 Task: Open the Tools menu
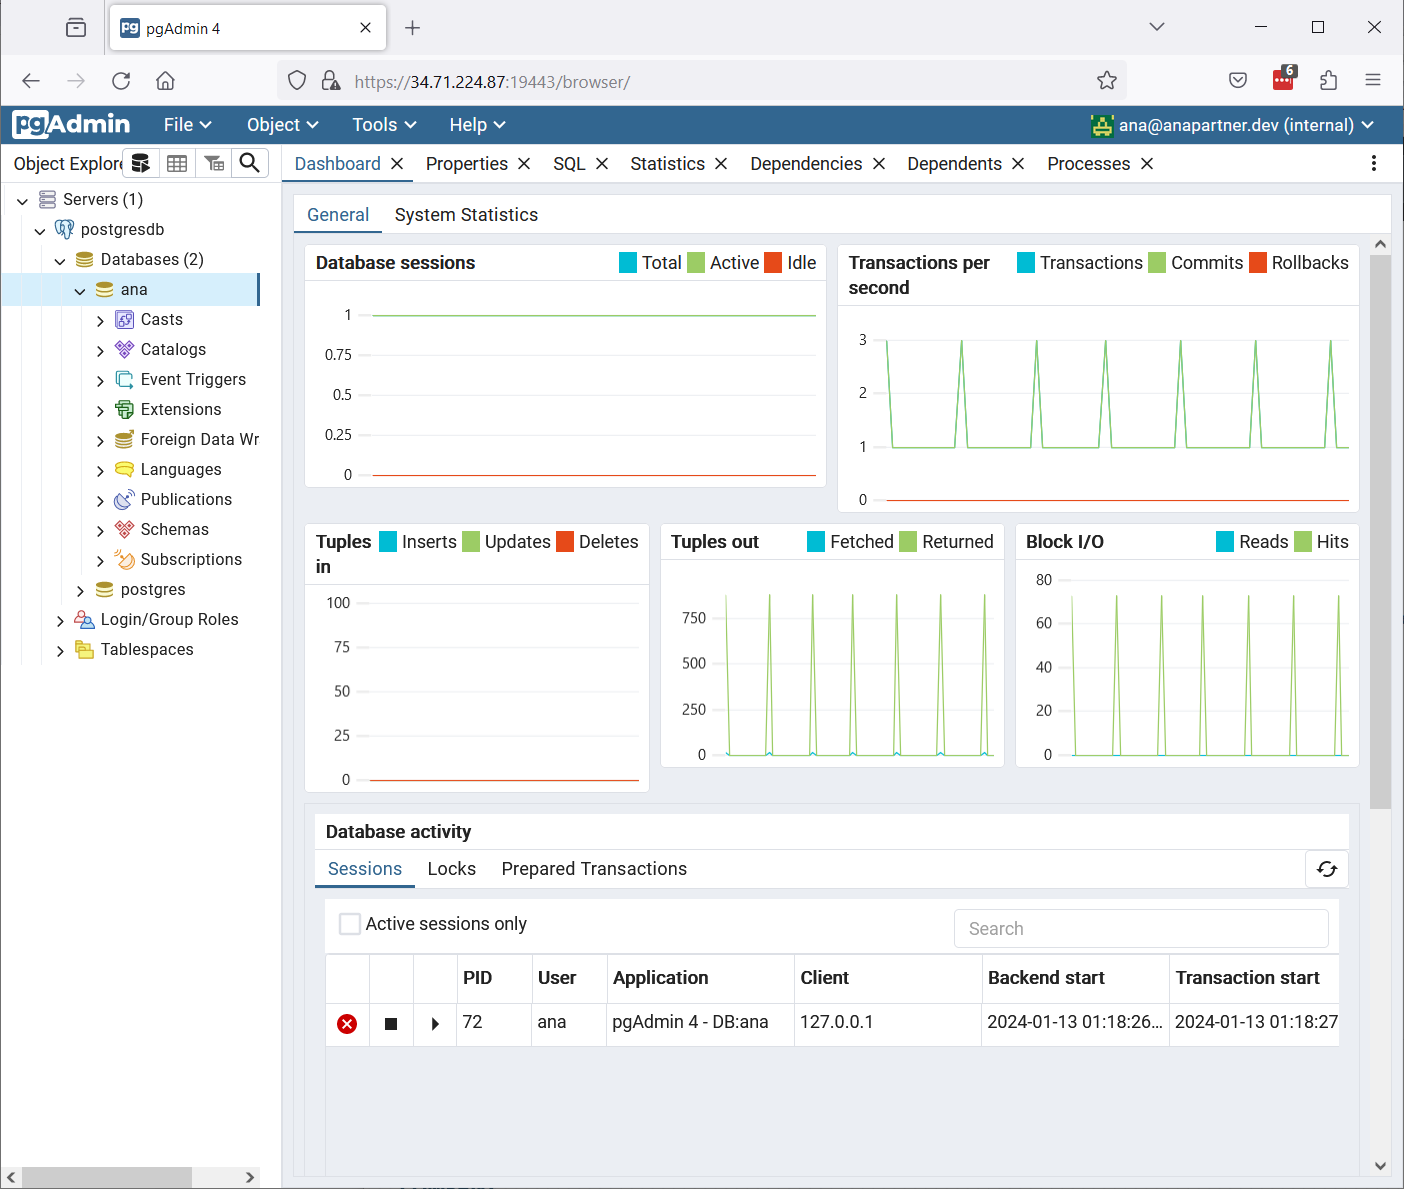point(384,125)
